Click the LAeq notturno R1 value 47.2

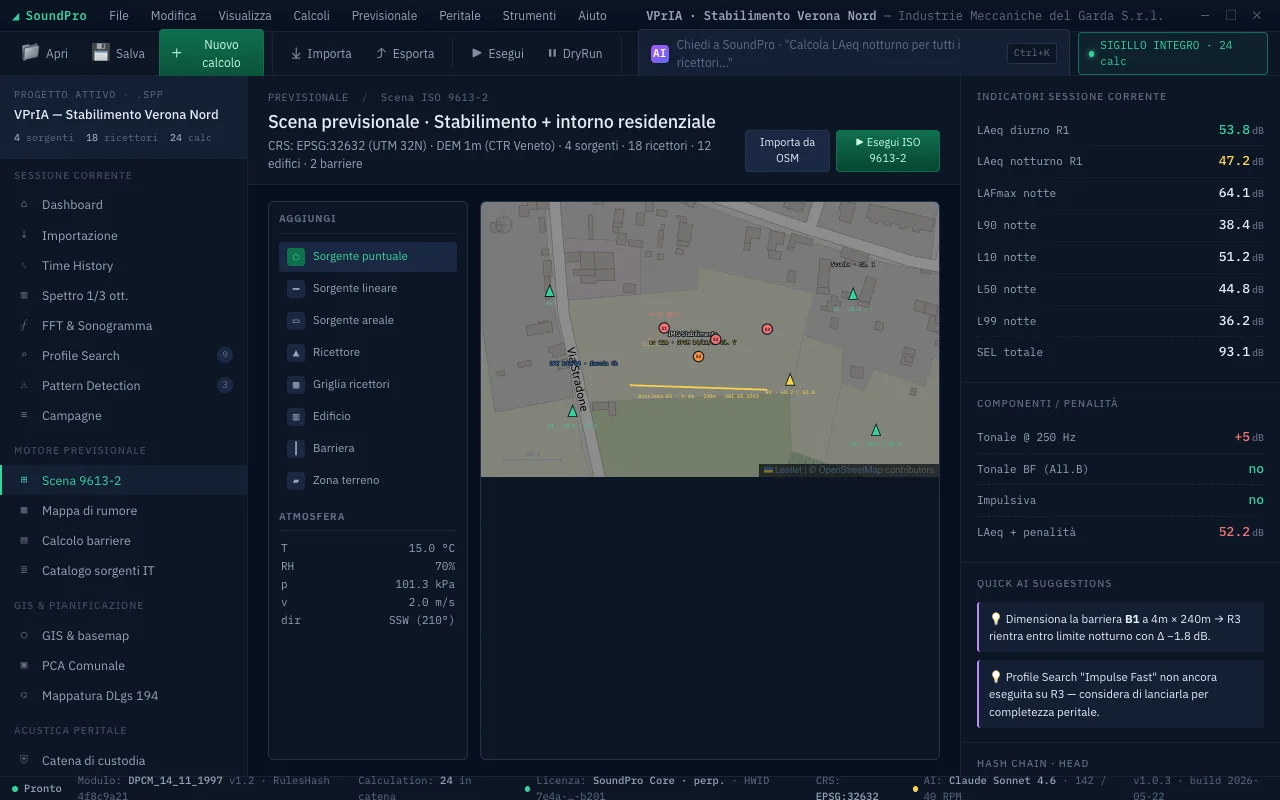tap(1234, 161)
